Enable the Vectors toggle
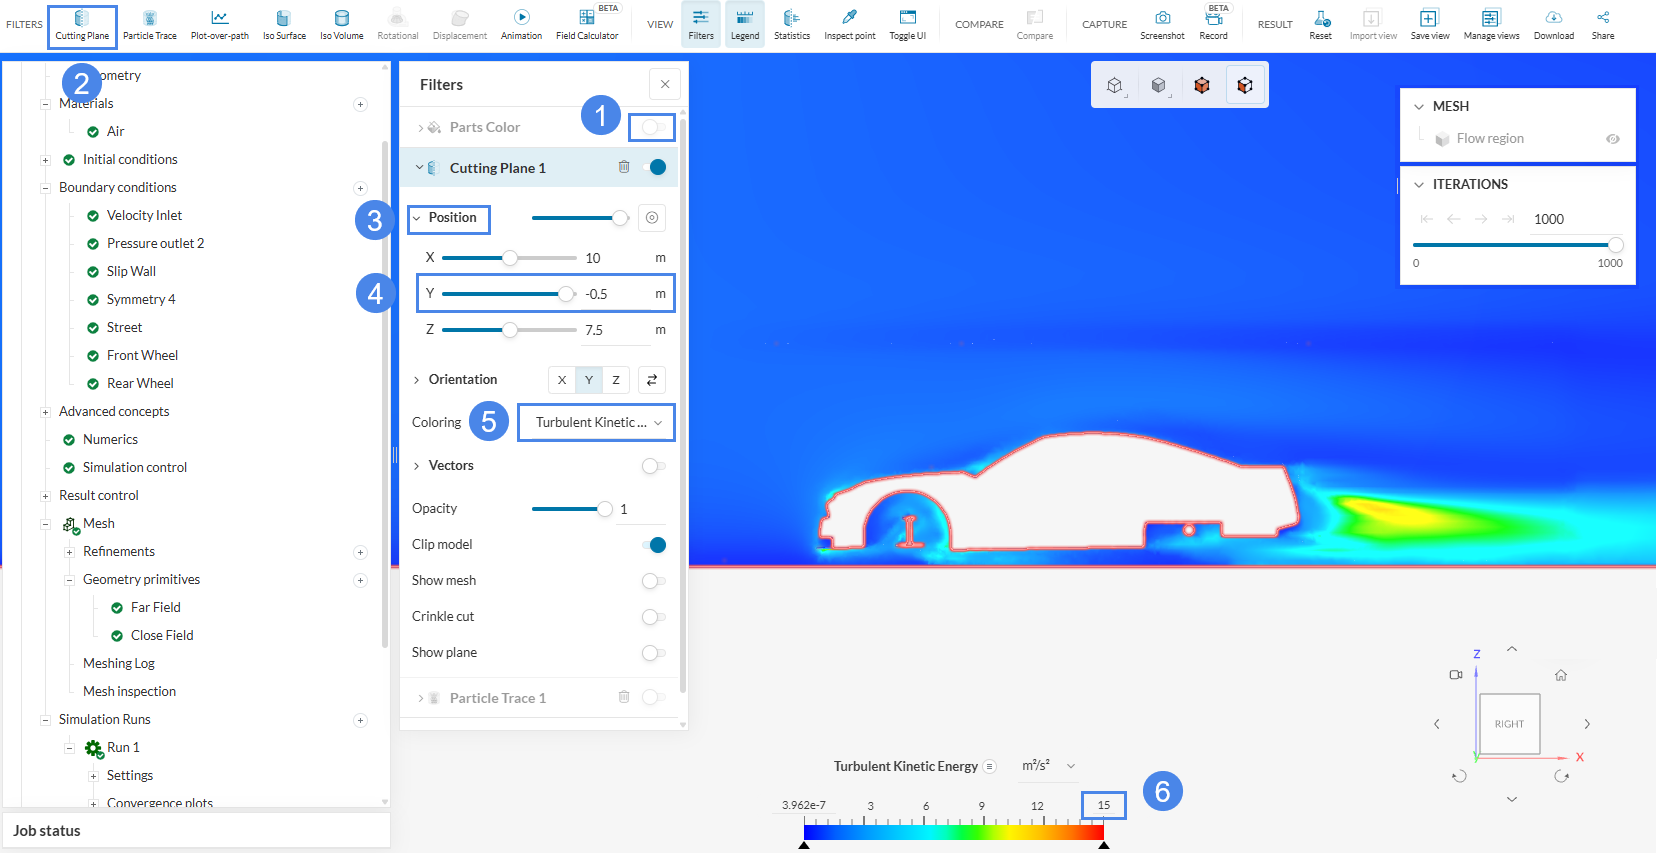Screen dimensions: 1657x853 click(653, 466)
